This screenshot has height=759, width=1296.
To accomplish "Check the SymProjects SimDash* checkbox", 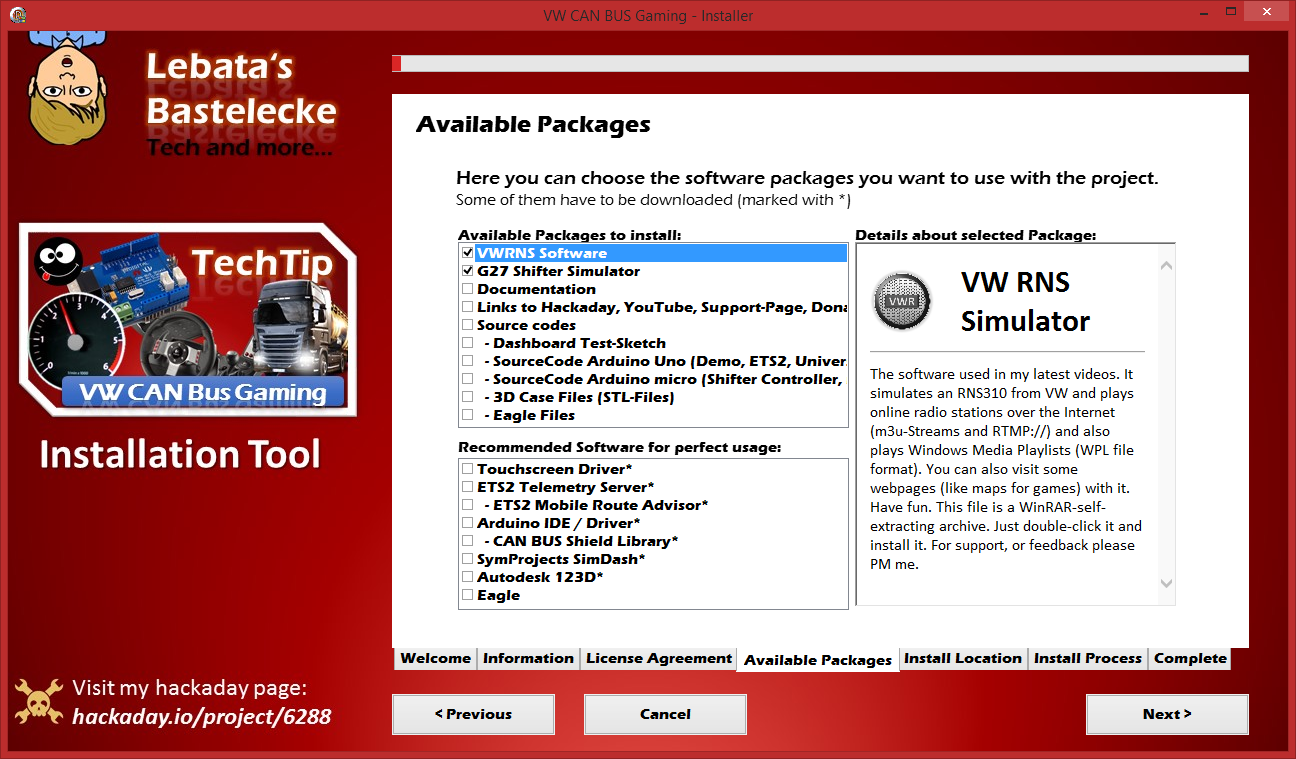I will coord(467,559).
